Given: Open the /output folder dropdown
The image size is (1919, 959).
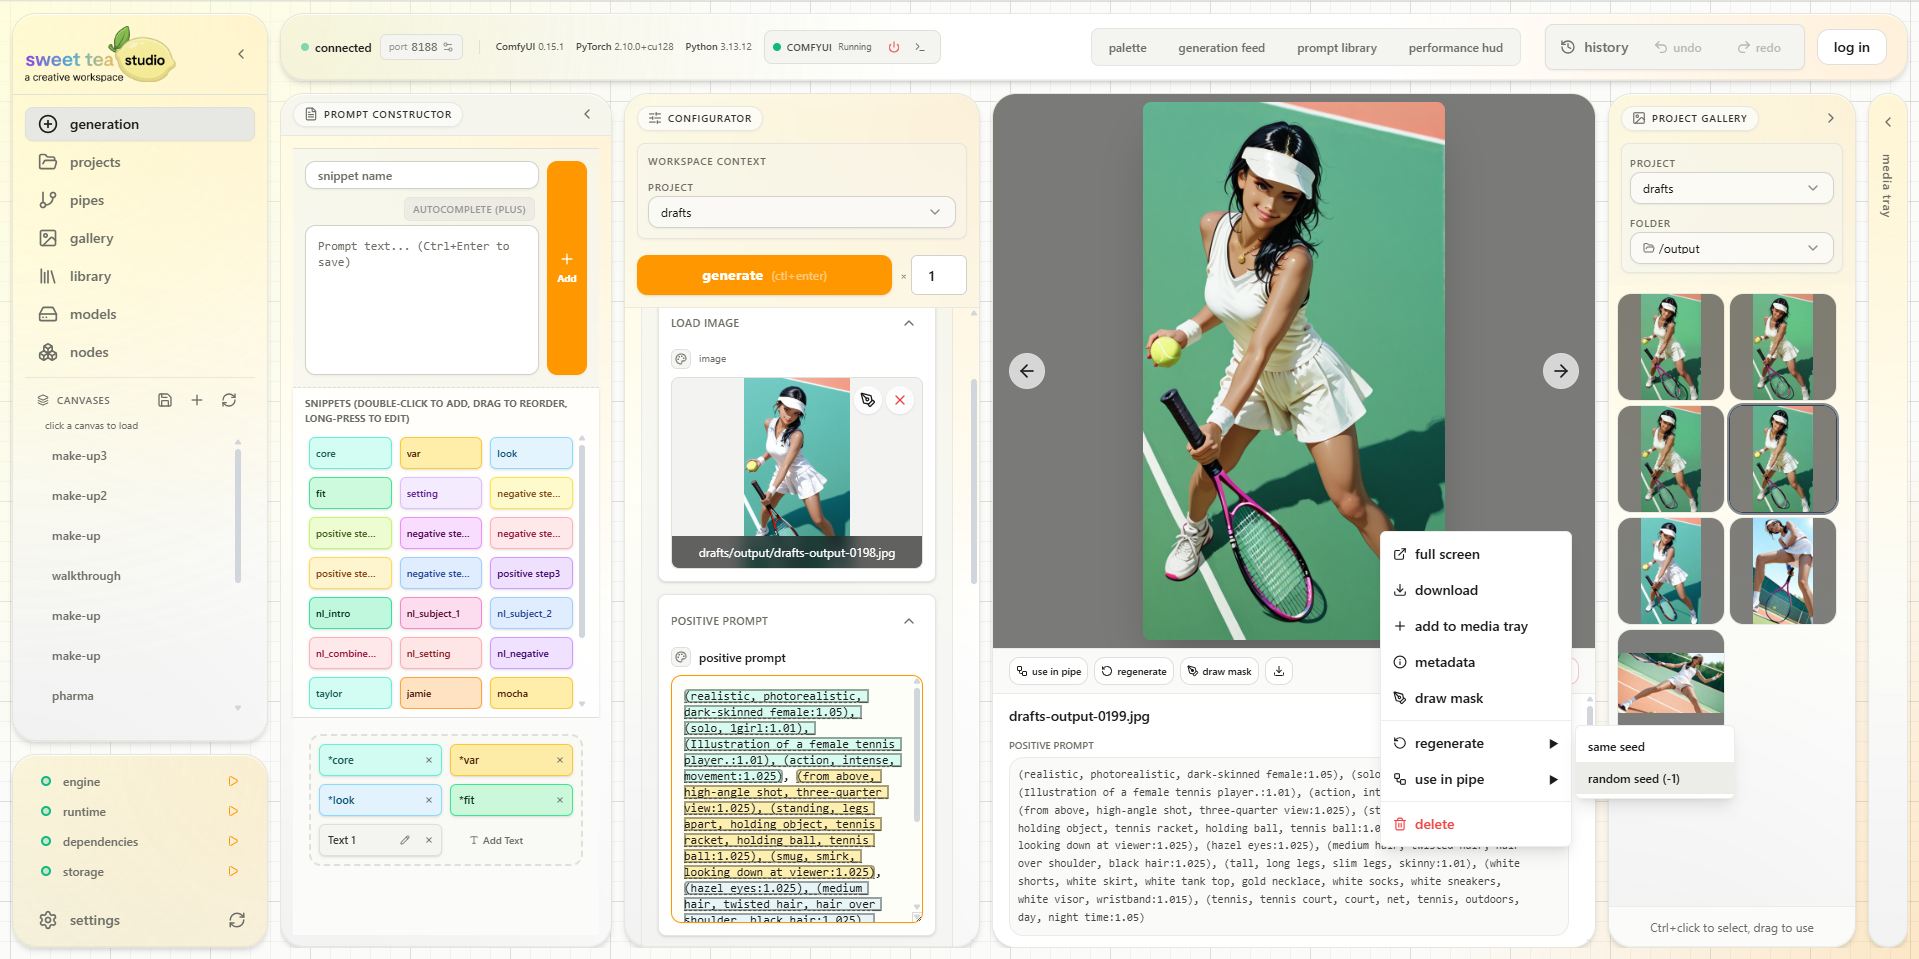Looking at the screenshot, I should 1730,248.
